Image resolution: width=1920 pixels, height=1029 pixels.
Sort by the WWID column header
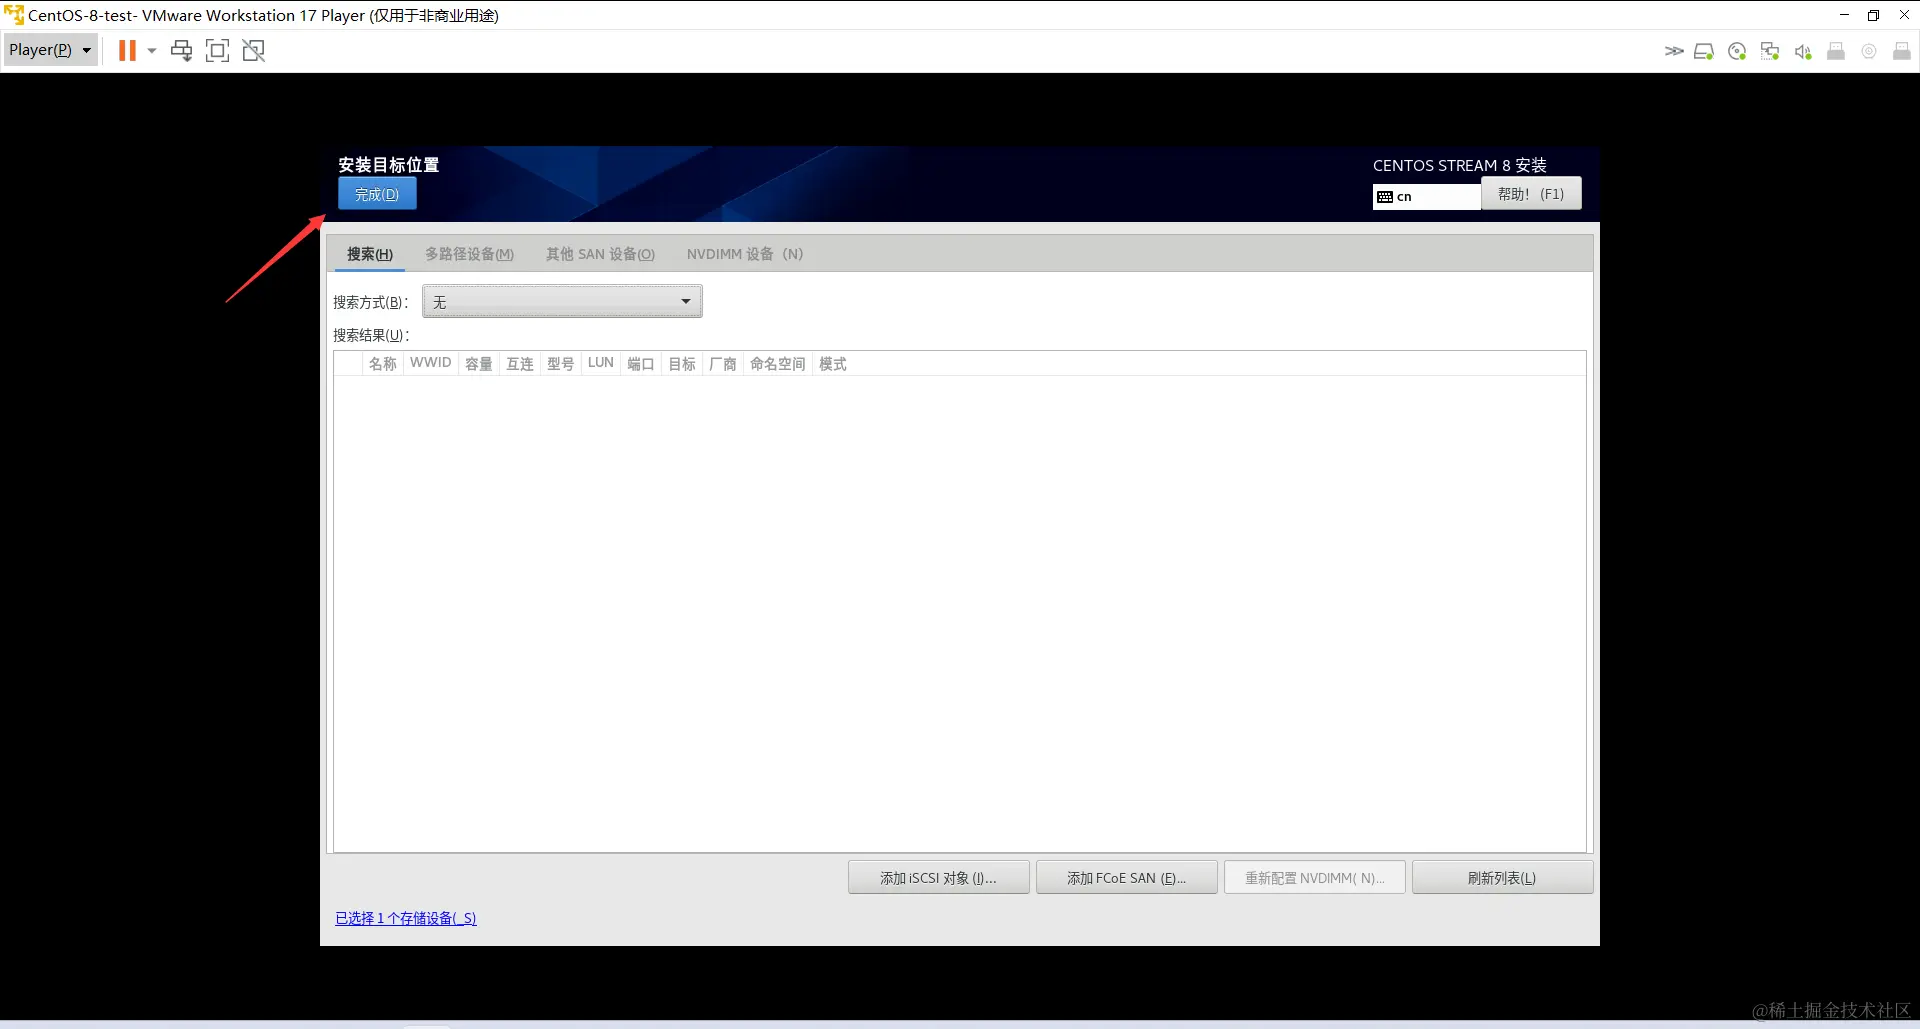[x=431, y=364]
